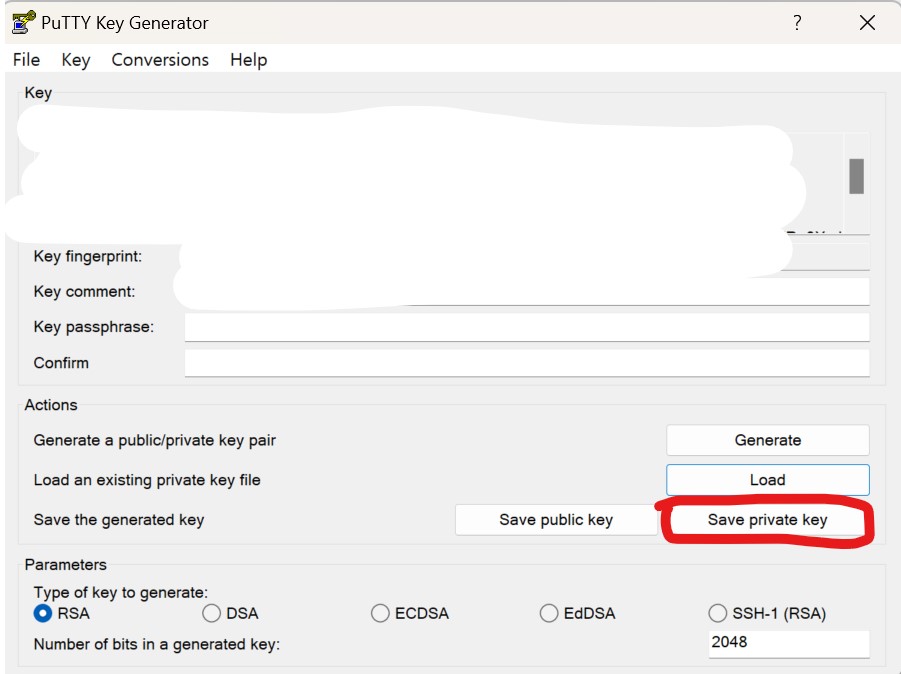Click the public key box scrollbar thumb
Screen dimensions: 901x674
click(856, 176)
